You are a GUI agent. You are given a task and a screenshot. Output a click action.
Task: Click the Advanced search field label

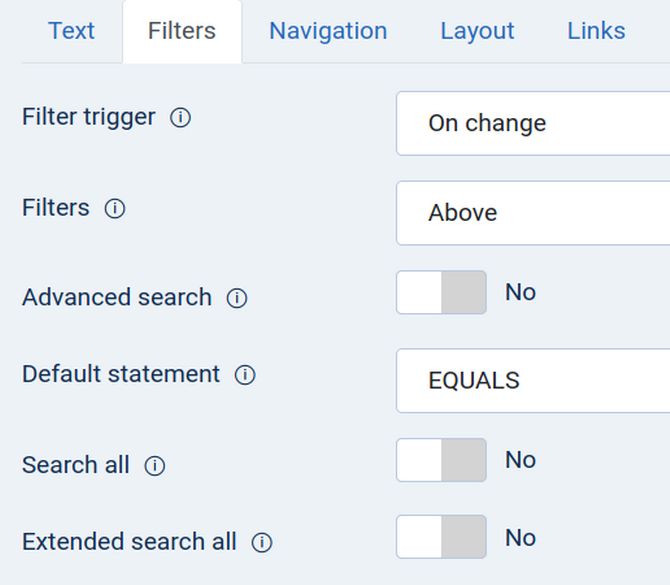coord(117,297)
